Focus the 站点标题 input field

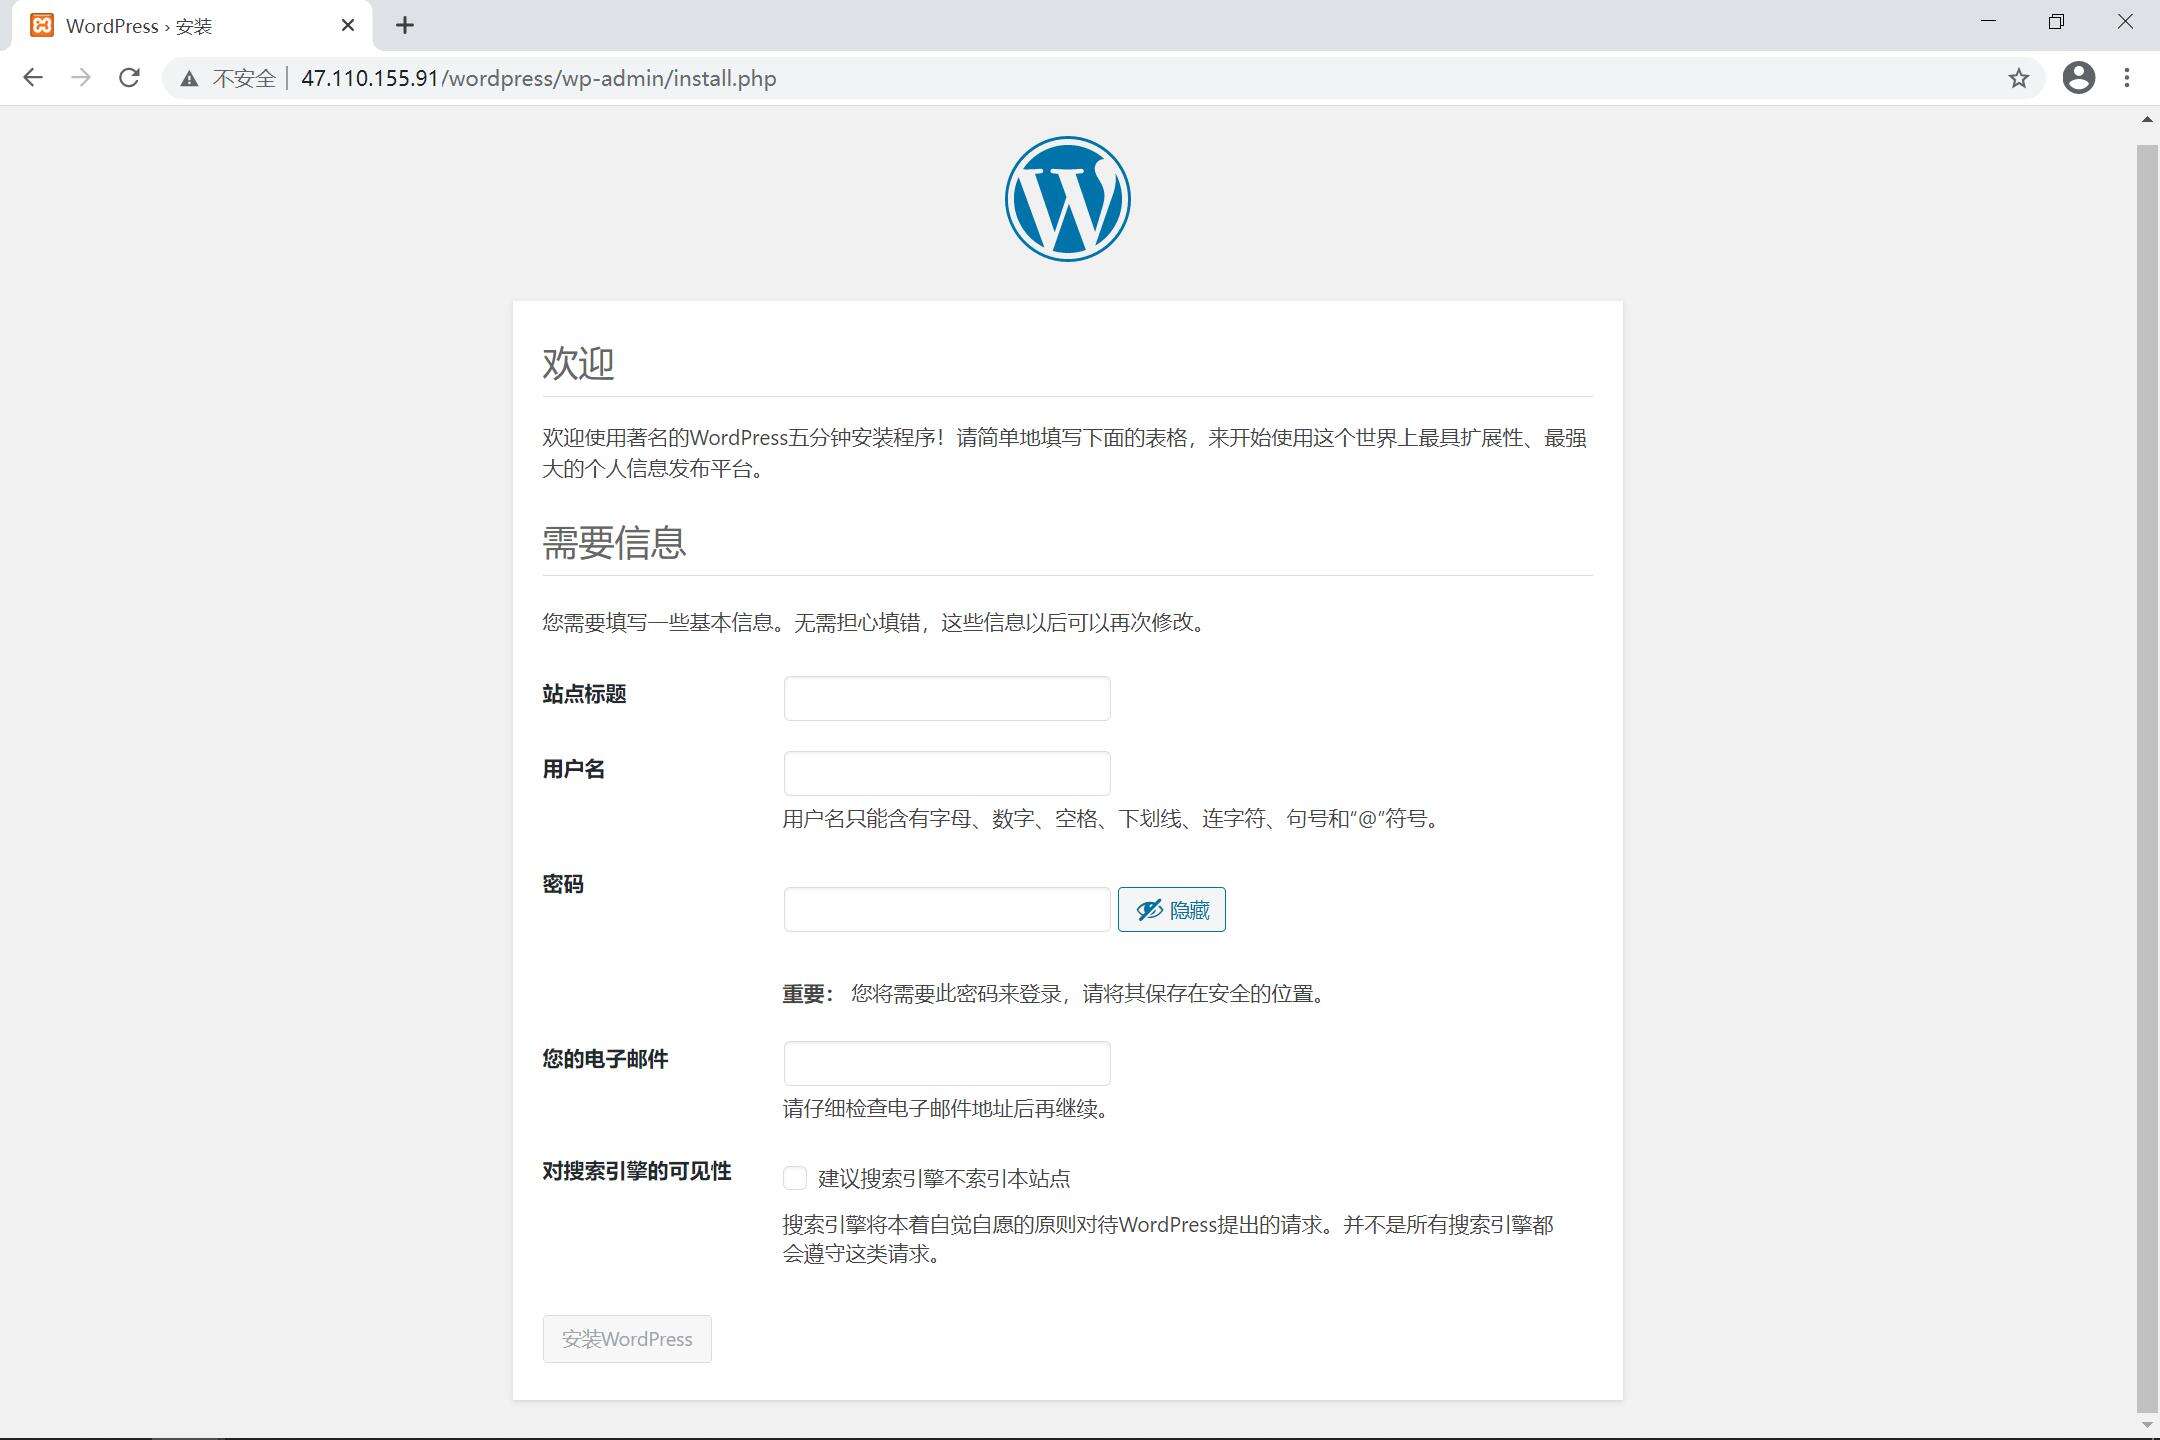tap(947, 698)
